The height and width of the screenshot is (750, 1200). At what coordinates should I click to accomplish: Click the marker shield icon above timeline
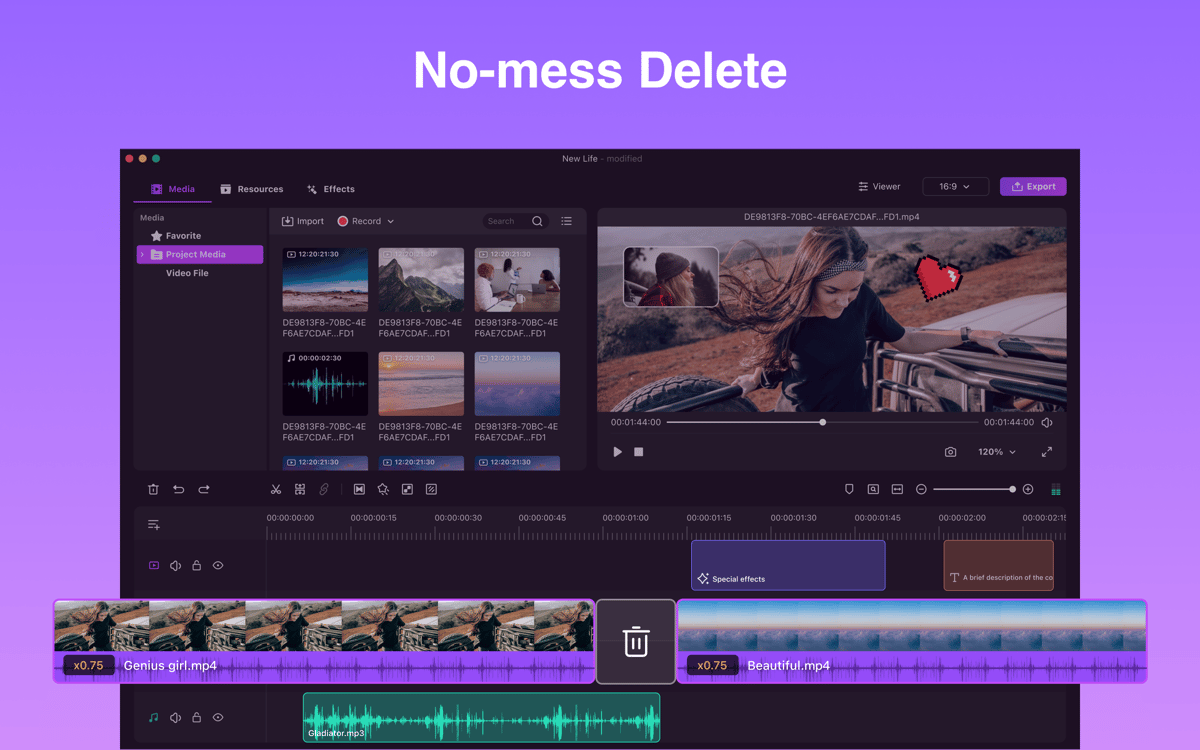[849, 490]
